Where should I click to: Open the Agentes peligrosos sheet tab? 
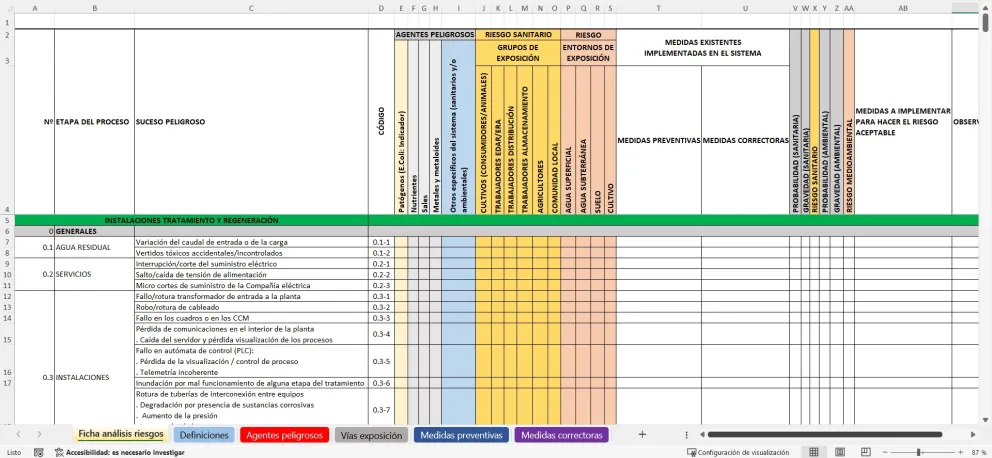click(x=283, y=435)
